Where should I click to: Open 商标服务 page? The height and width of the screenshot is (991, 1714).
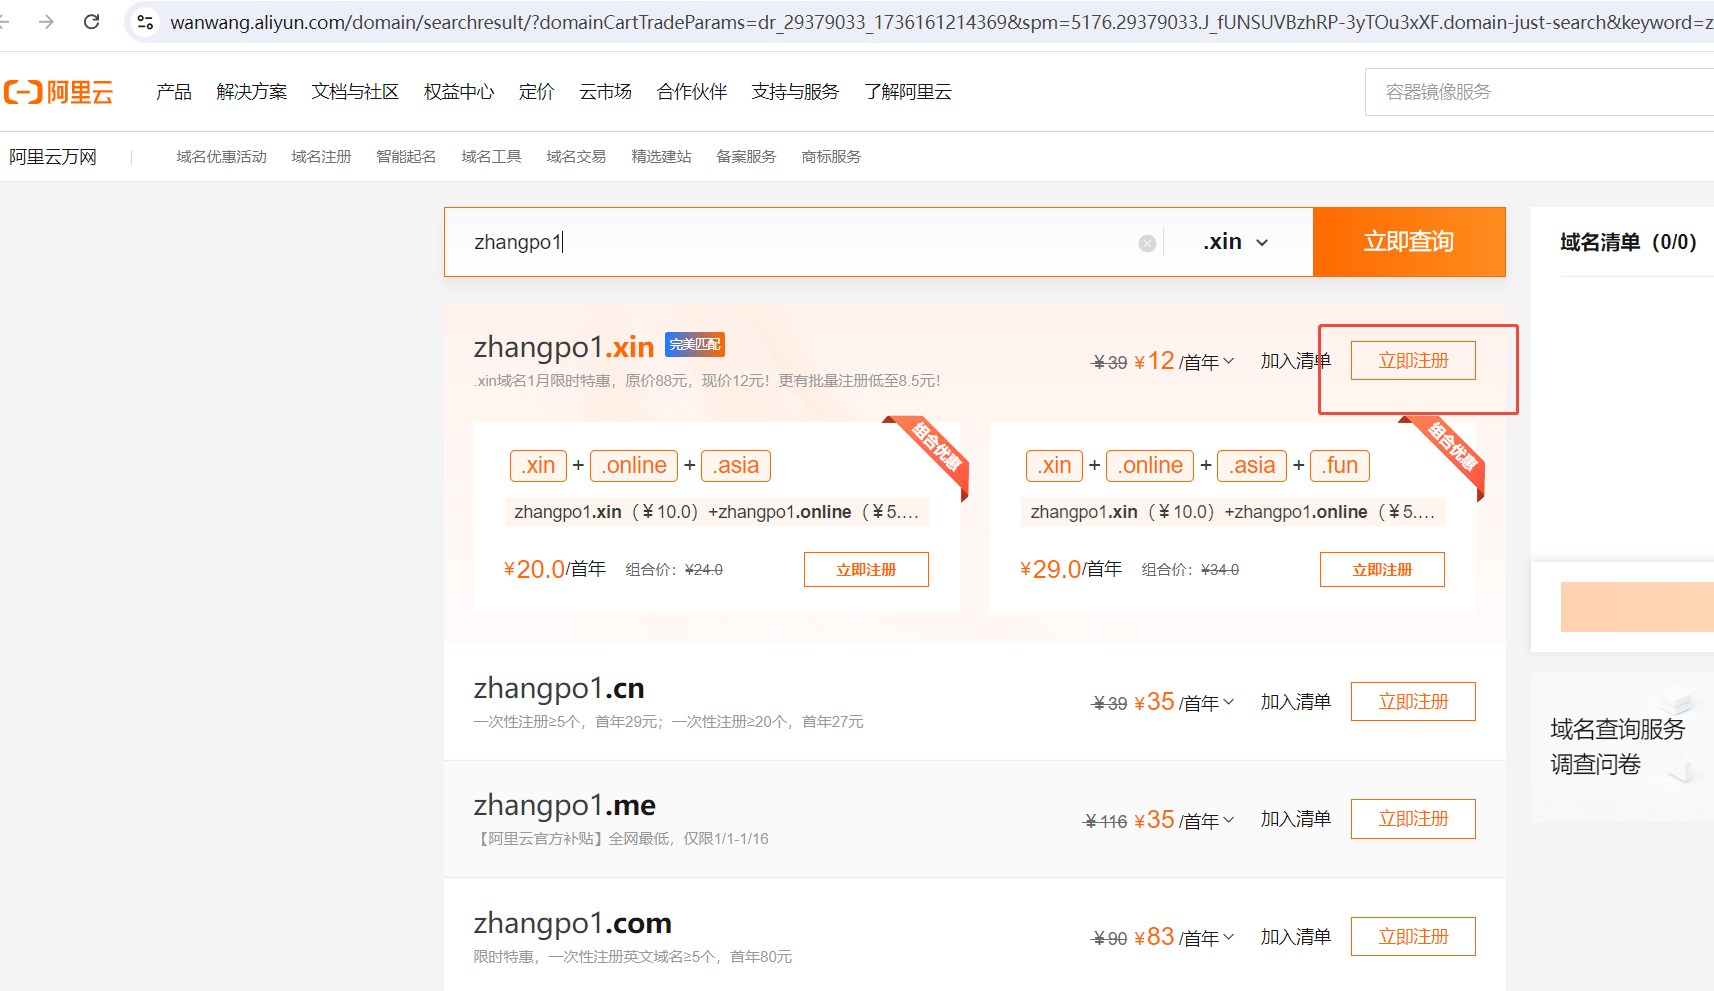pyautogui.click(x=832, y=157)
